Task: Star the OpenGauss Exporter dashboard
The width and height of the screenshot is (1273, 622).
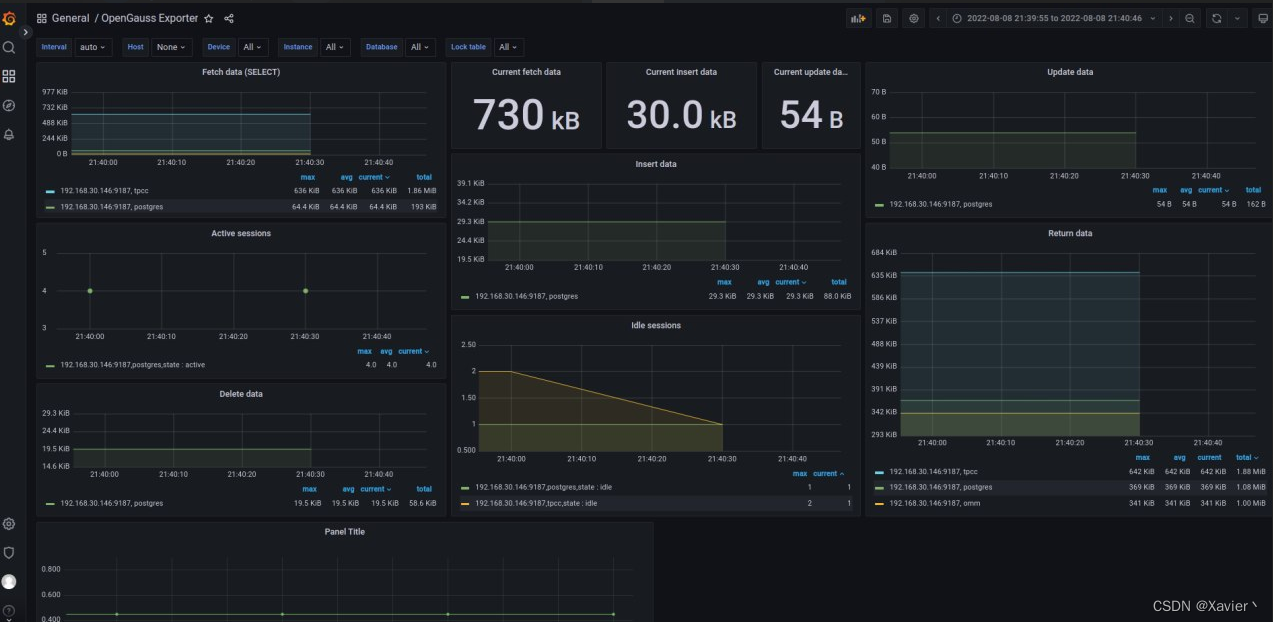Action: pyautogui.click(x=209, y=18)
